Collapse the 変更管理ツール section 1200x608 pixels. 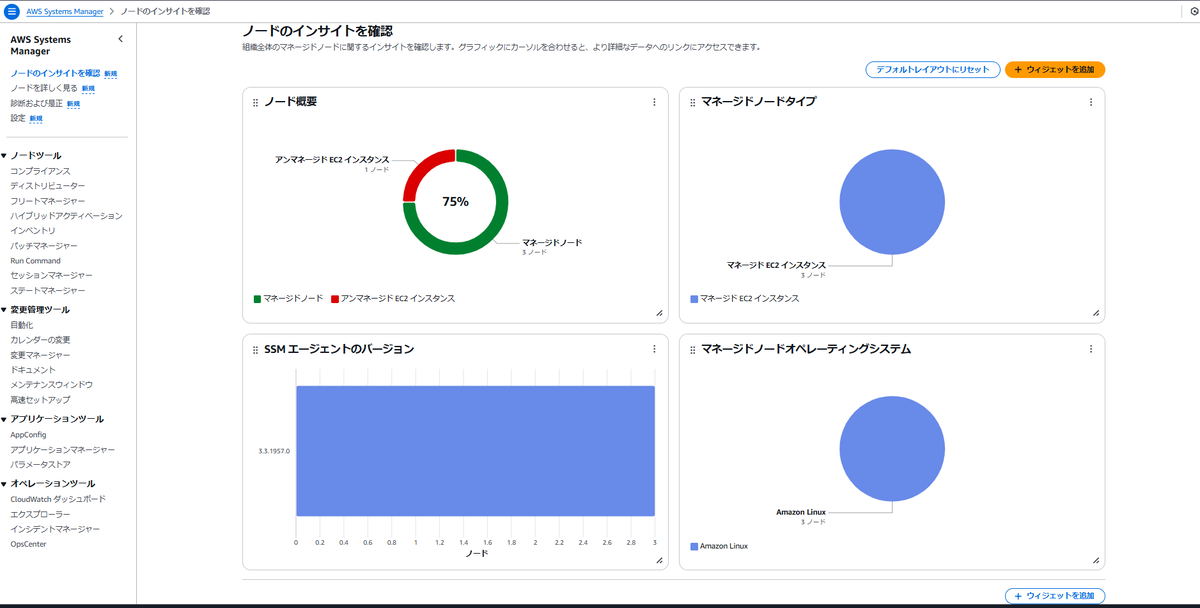5,310
